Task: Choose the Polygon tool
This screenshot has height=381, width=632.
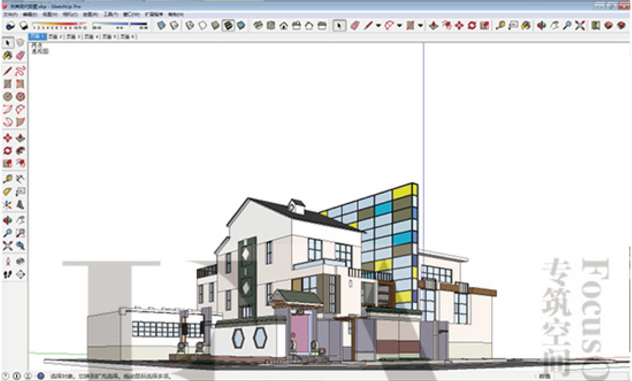Action: (x=20, y=97)
